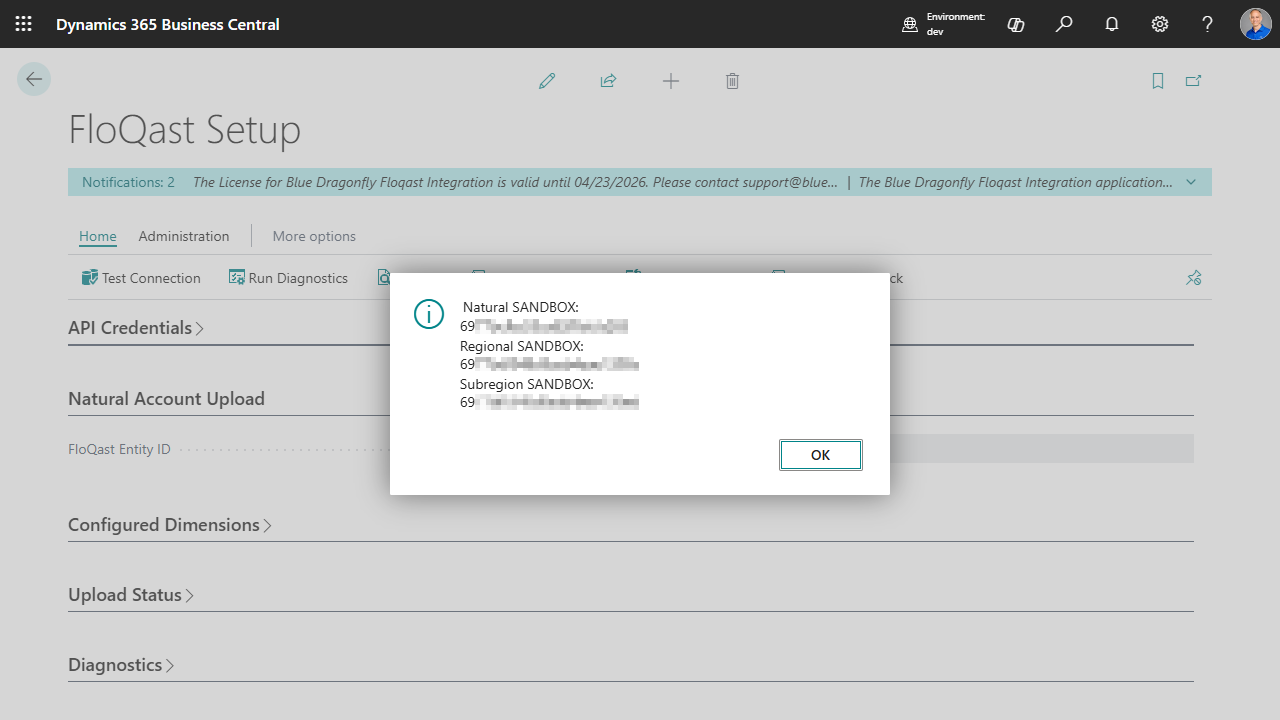The width and height of the screenshot is (1280, 720).
Task: Open More options menu
Action: 314,236
